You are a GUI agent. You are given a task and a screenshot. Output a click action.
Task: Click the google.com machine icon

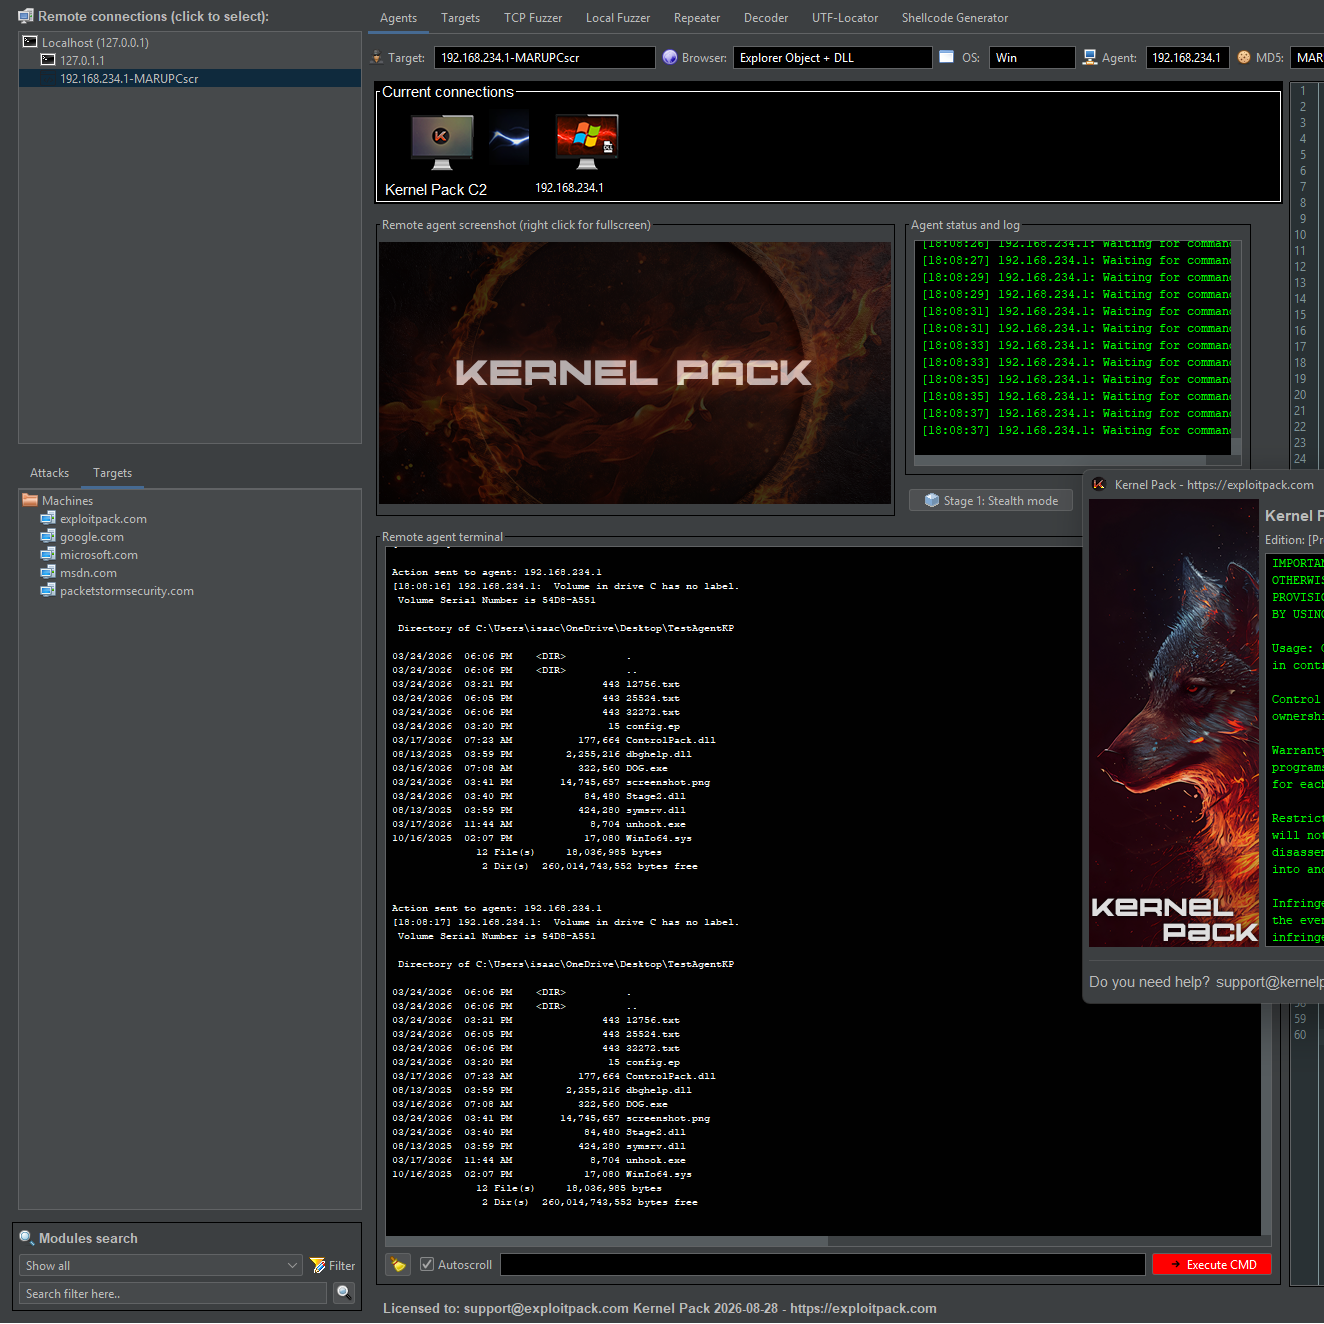pos(48,536)
